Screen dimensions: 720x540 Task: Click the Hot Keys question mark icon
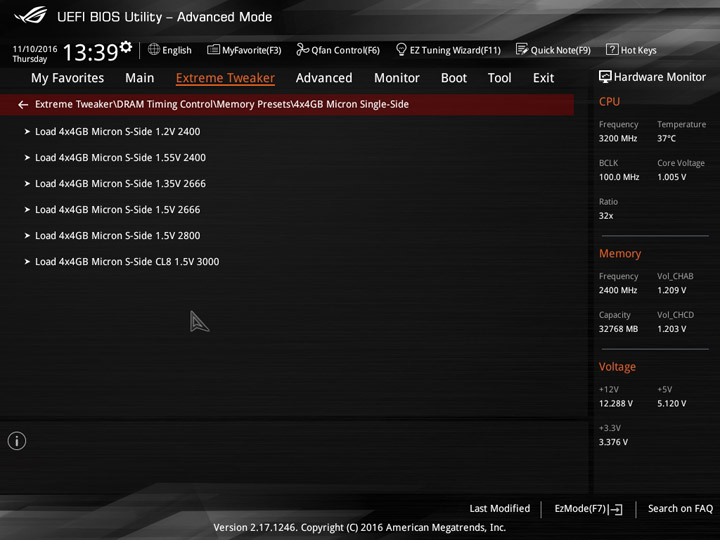612,49
